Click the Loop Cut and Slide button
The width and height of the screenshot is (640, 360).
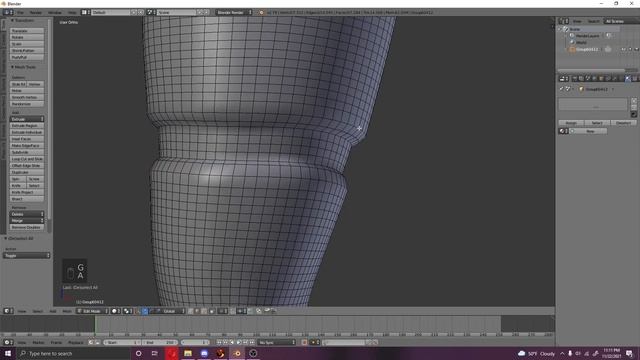[x=27, y=159]
